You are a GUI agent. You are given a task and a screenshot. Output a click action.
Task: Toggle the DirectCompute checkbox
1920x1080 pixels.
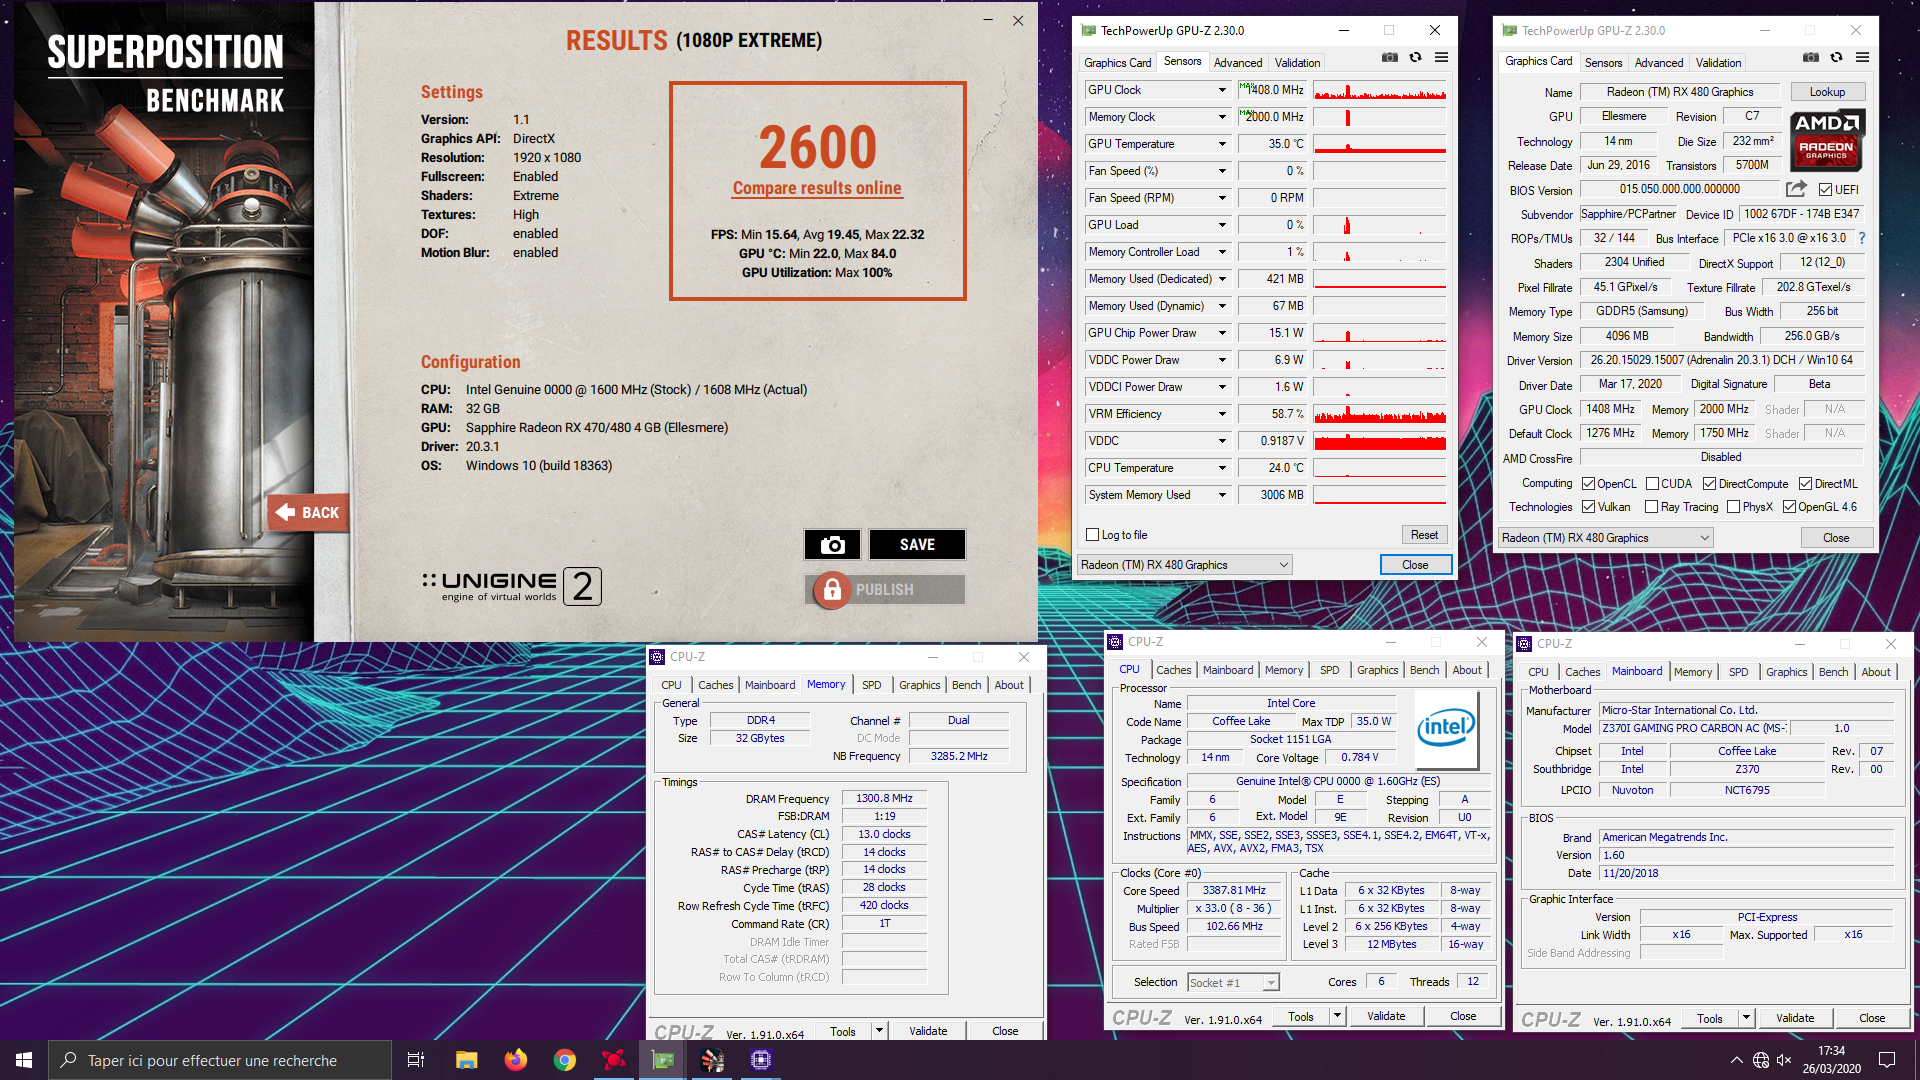tap(1710, 484)
